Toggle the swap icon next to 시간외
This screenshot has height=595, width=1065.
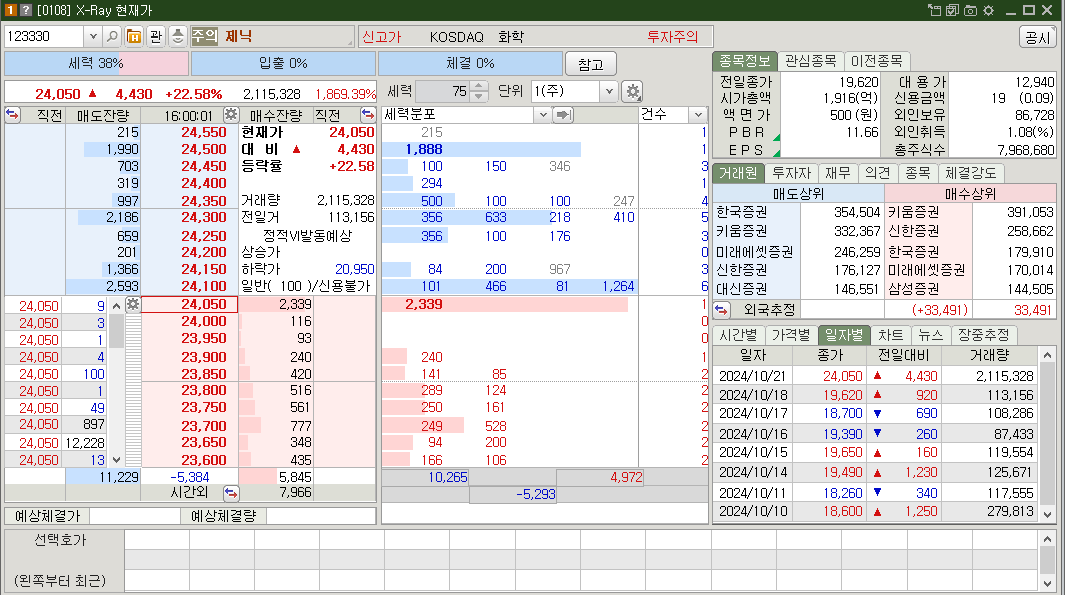tap(231, 492)
